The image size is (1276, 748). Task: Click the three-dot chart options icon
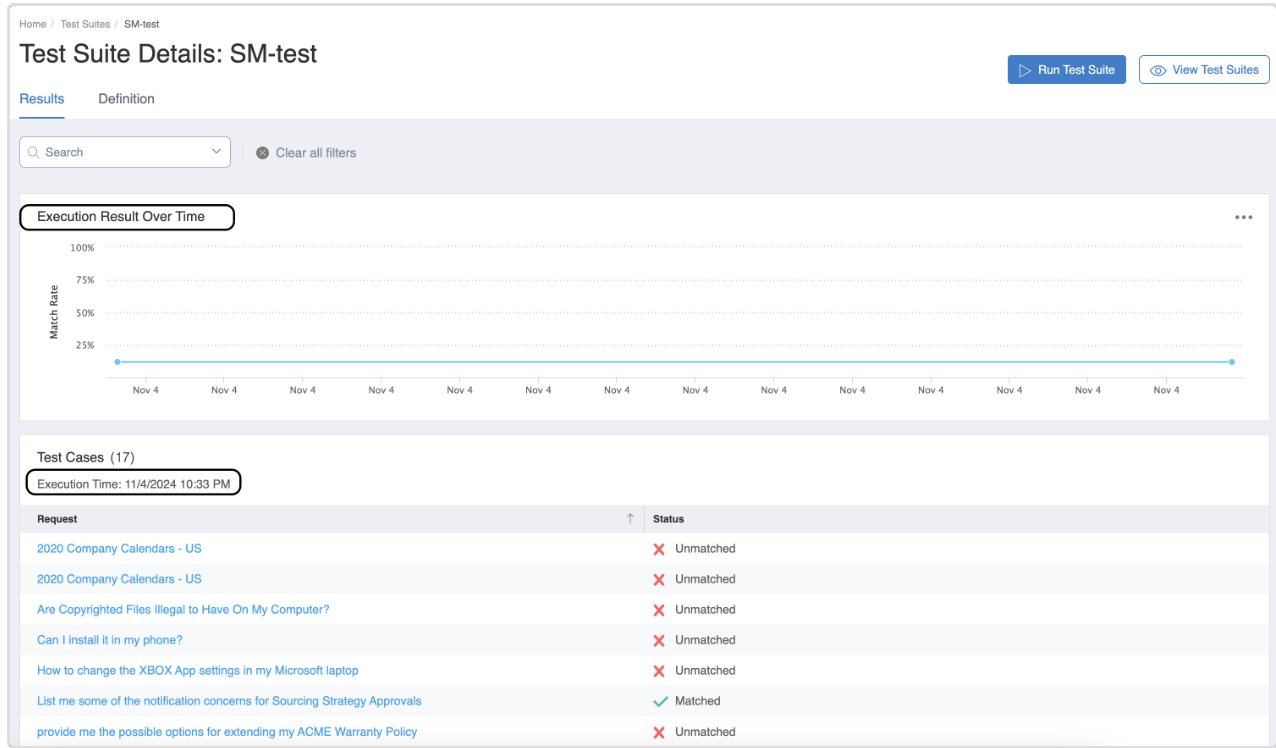(1243, 217)
